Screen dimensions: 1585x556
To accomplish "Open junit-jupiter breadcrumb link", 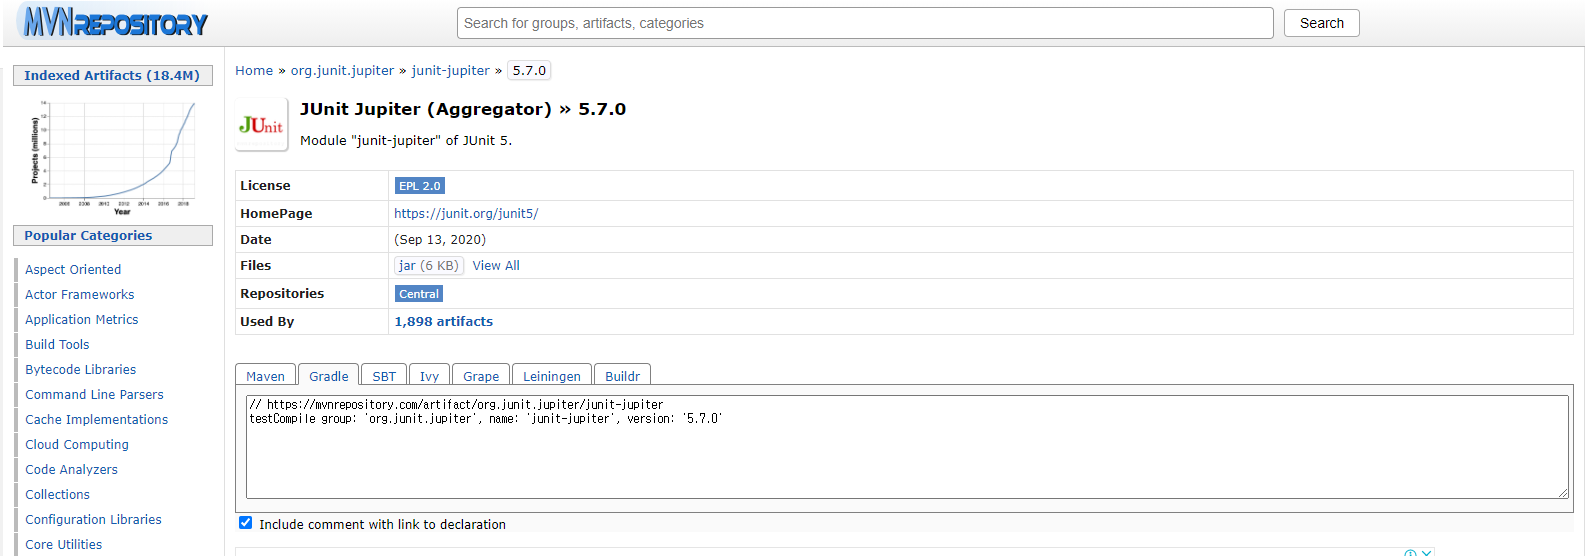I will click(451, 71).
